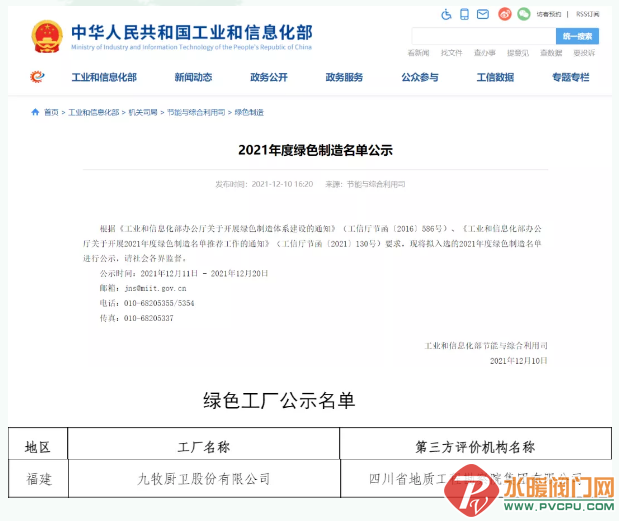Image resolution: width=619 pixels, height=521 pixels.
Task: Click 工业和信息化部 in the breadcrumb
Action: [94, 112]
